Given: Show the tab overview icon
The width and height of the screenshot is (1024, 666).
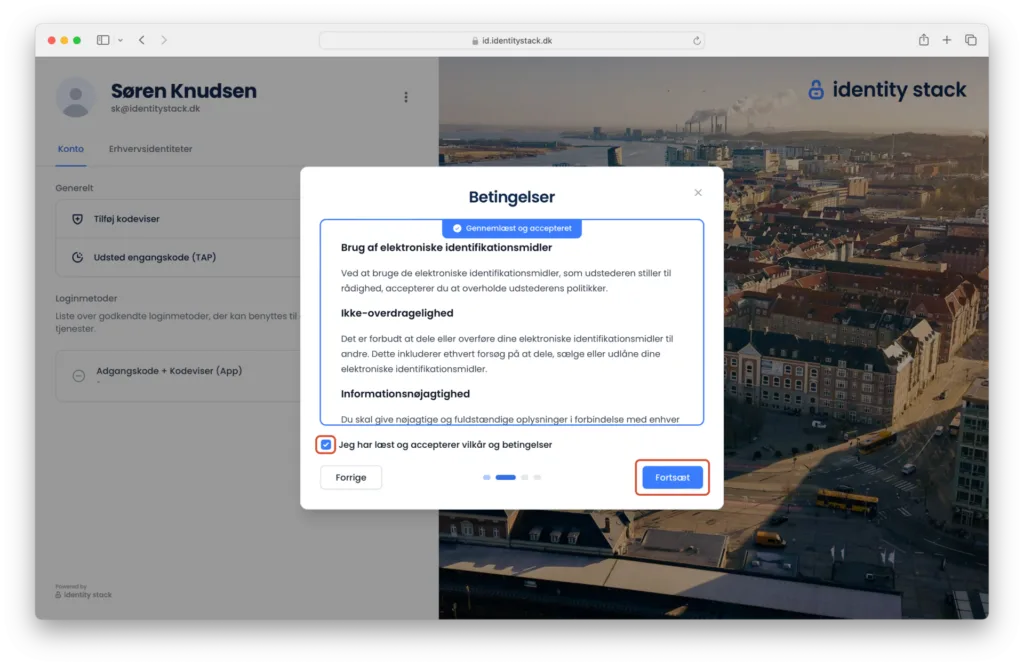Looking at the screenshot, I should pyautogui.click(x=970, y=40).
